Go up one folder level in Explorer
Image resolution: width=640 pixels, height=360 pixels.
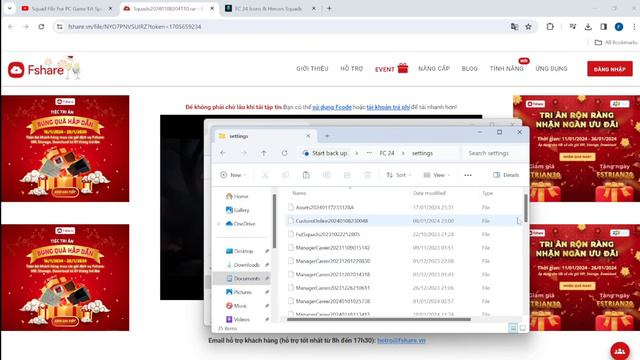(264, 153)
